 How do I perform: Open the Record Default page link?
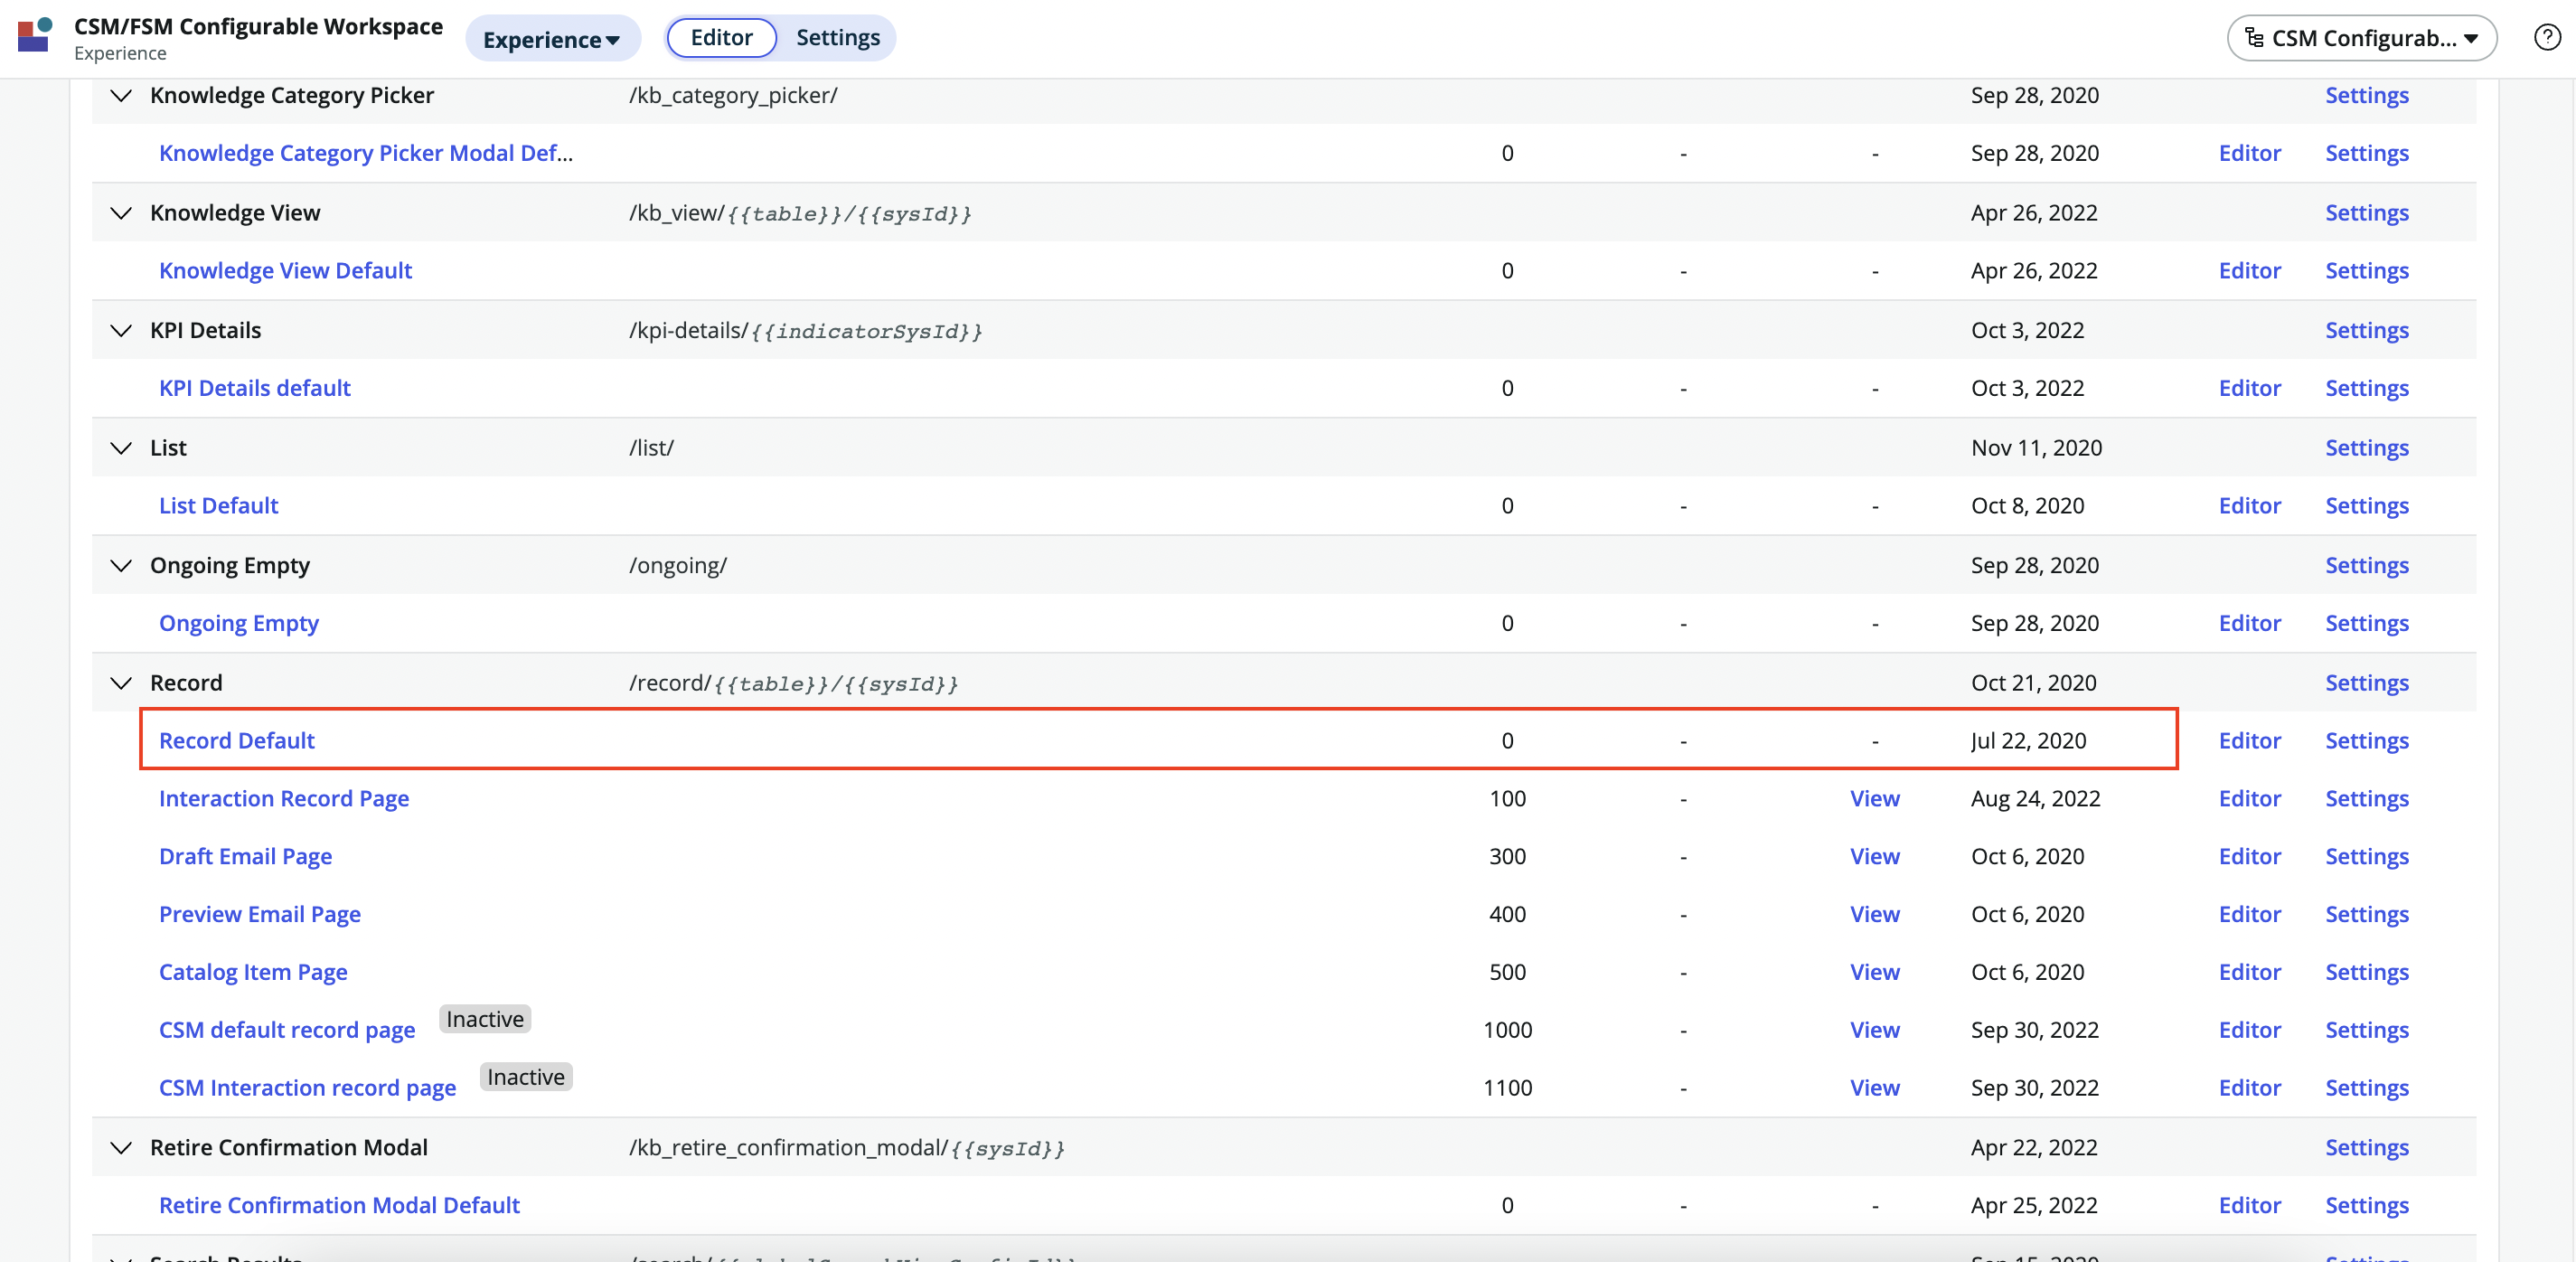pos(237,741)
